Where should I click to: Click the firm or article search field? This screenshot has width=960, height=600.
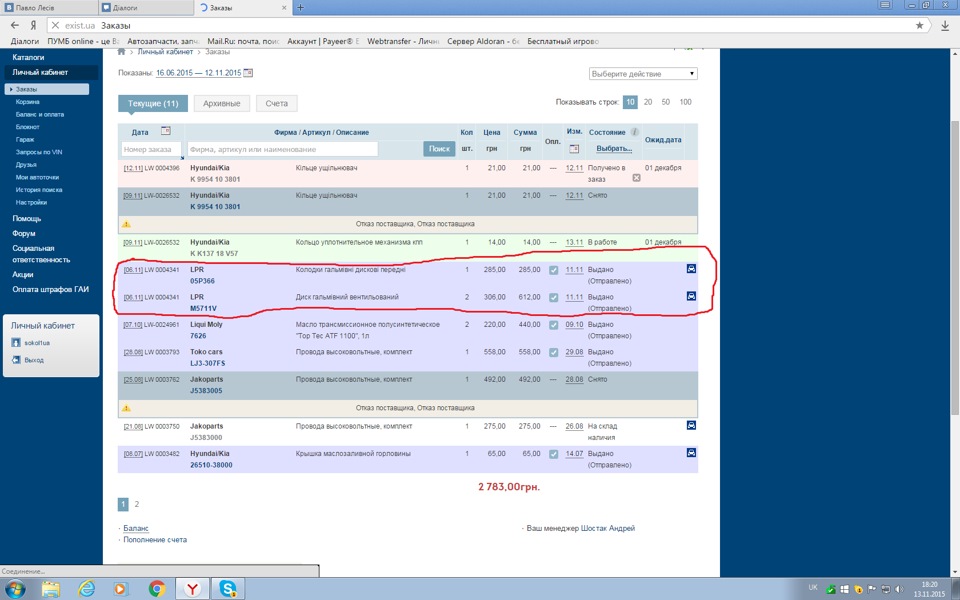282,149
